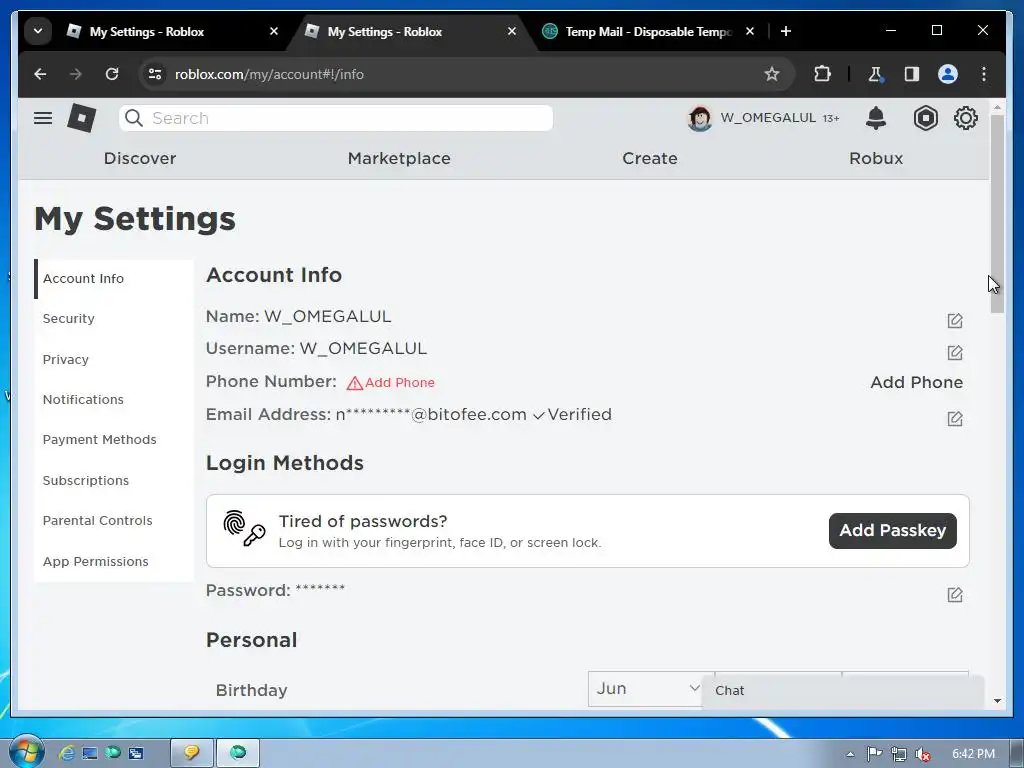This screenshot has width=1024, height=768.
Task: Click the browser address bar URL
Action: 269,74
